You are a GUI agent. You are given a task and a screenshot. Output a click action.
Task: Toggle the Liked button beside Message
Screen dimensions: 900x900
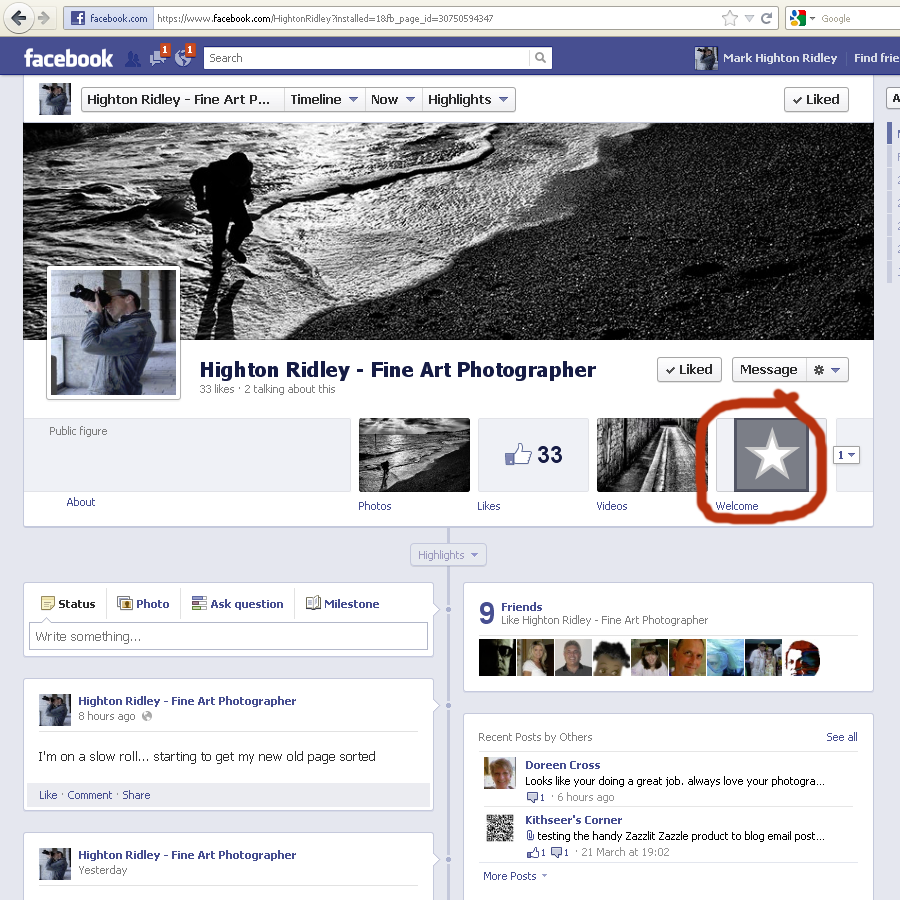pyautogui.click(x=689, y=370)
